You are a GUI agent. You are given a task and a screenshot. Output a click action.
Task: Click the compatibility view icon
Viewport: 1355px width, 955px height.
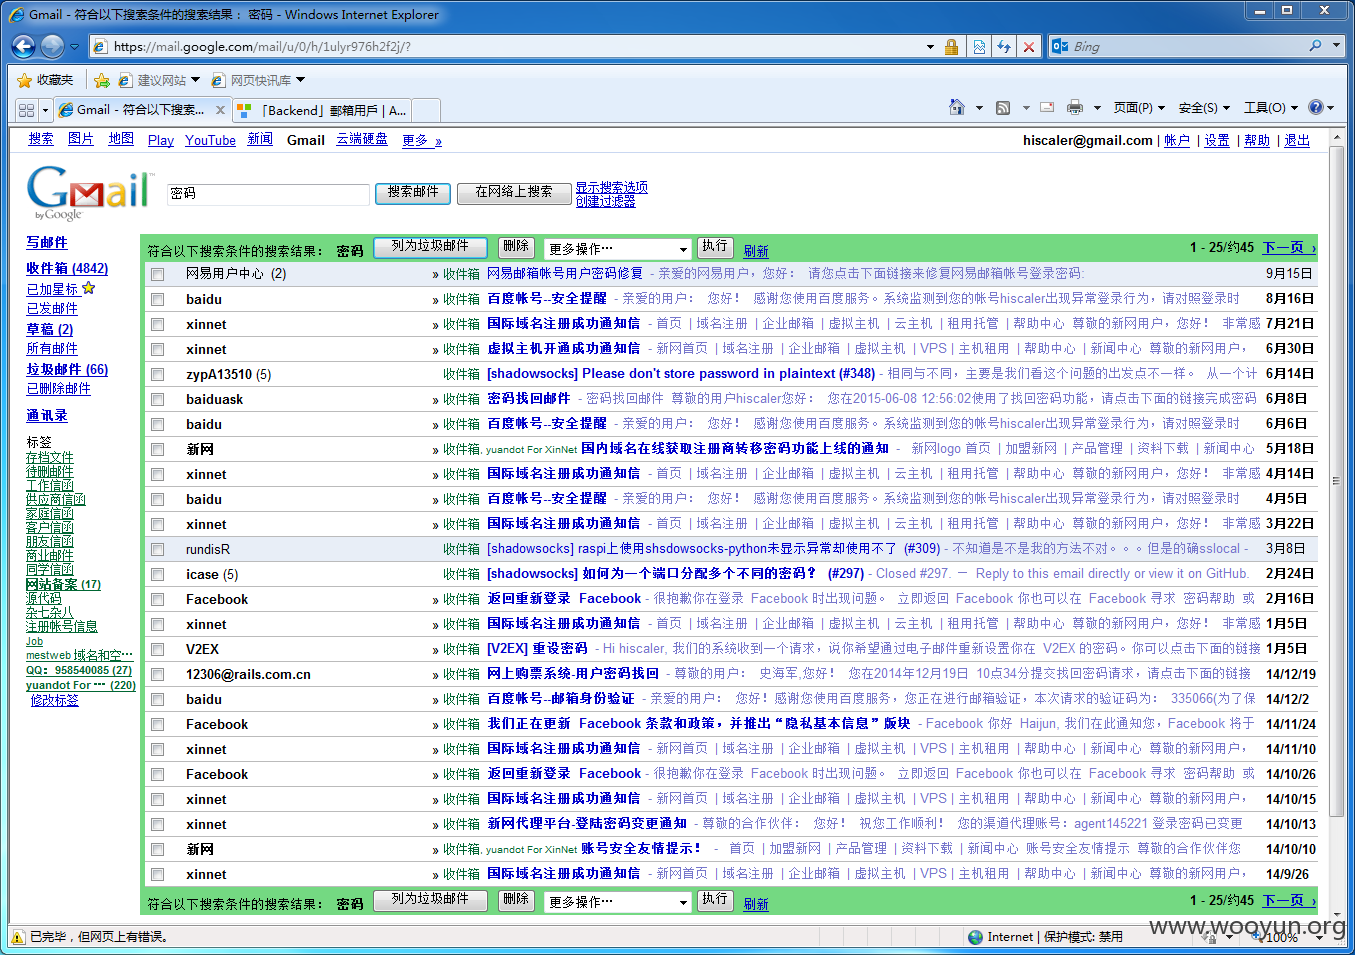(979, 46)
